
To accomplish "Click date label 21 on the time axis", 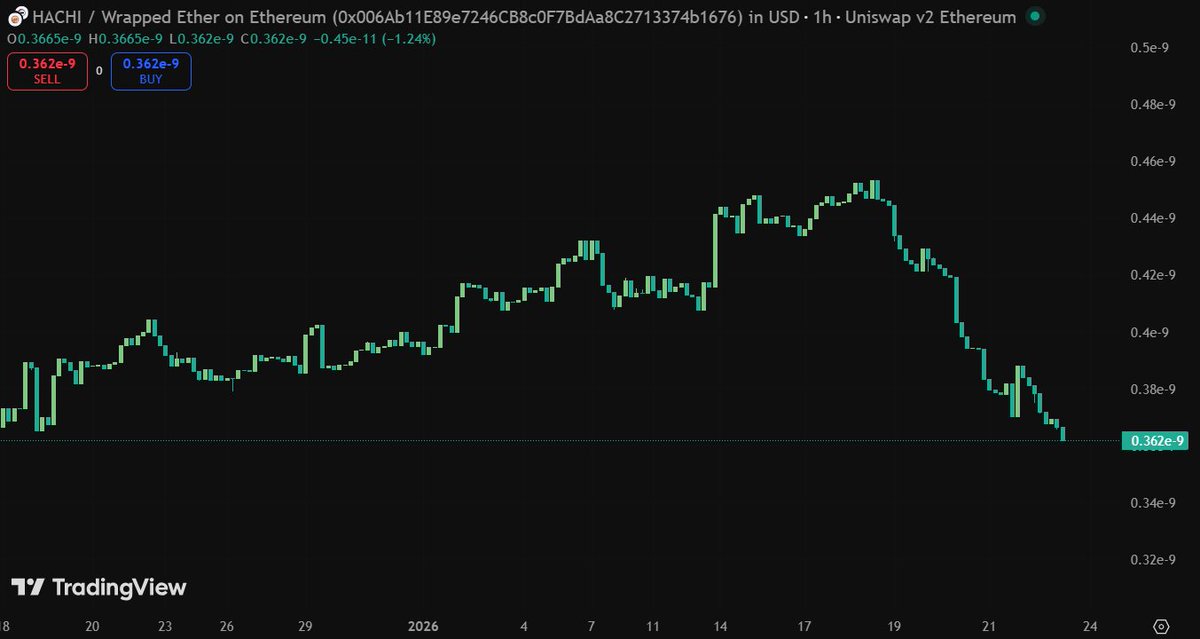I will point(988,627).
